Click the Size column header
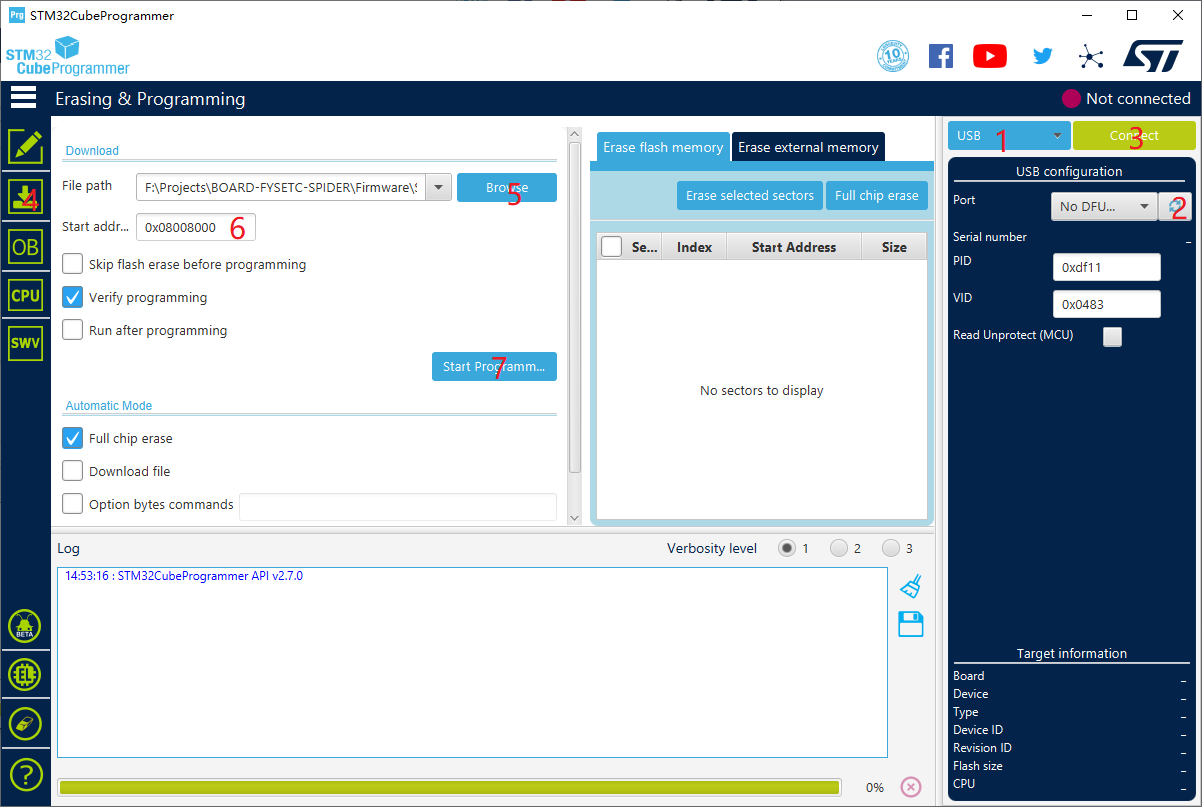1202x807 pixels. click(x=894, y=247)
